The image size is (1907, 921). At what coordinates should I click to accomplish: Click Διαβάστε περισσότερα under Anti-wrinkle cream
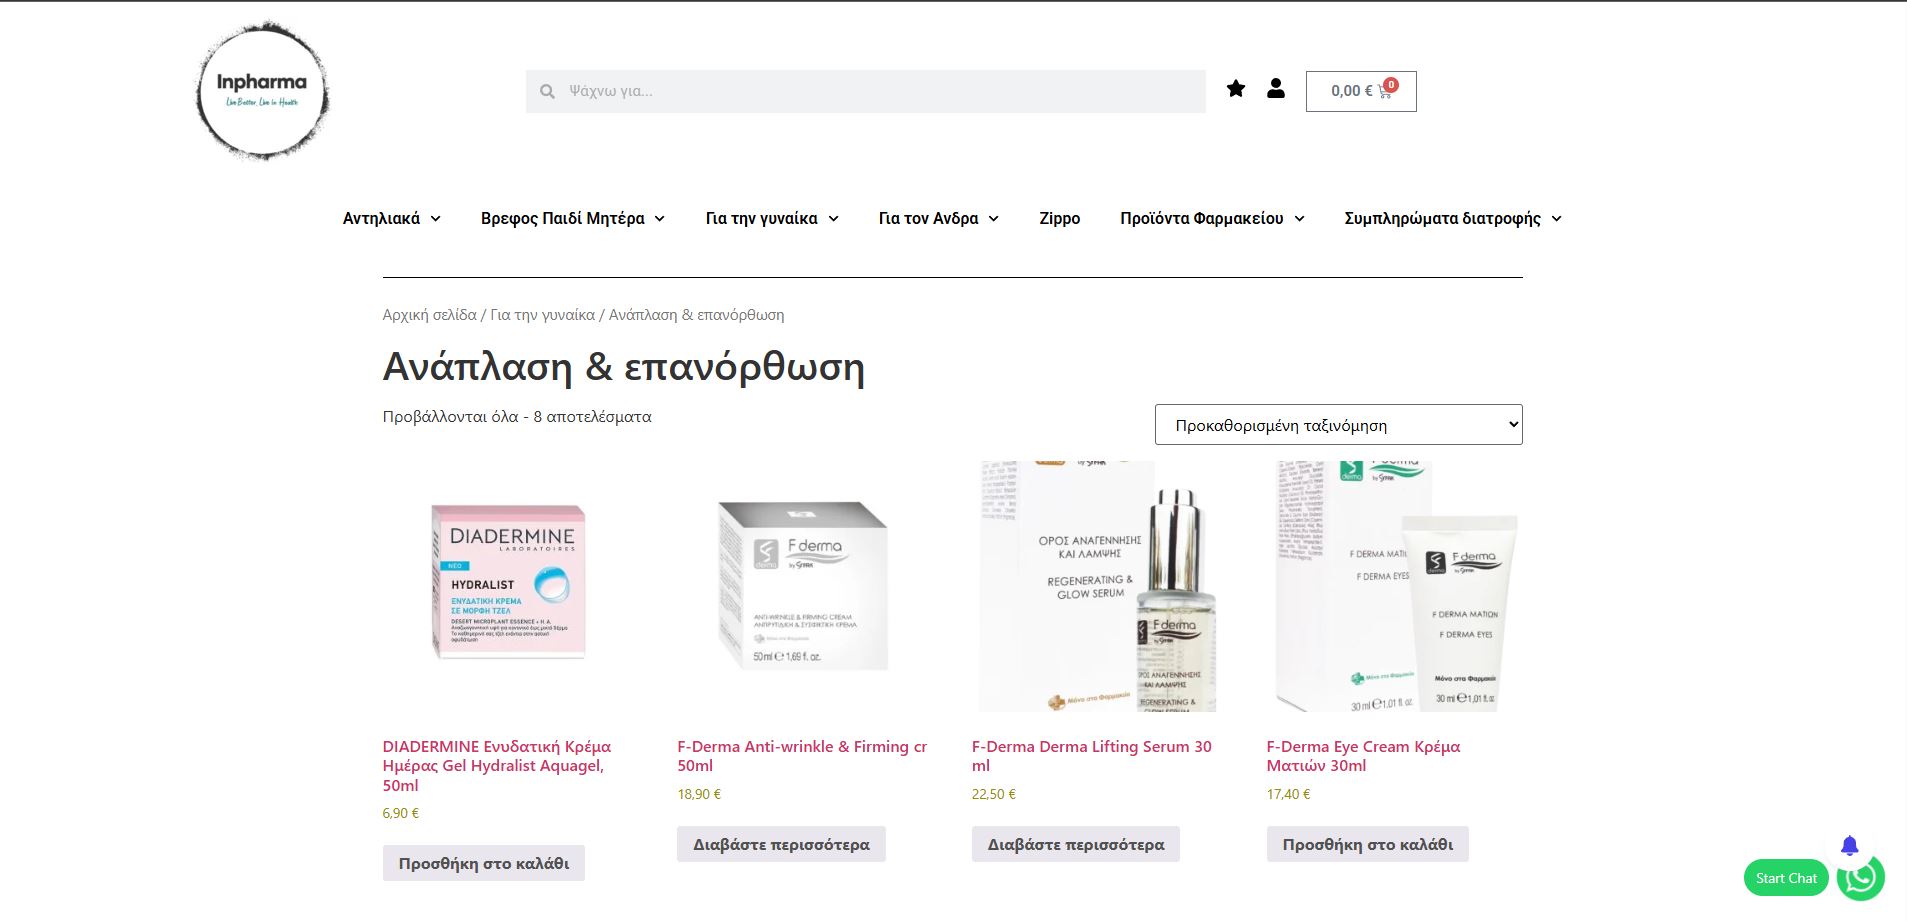point(781,844)
